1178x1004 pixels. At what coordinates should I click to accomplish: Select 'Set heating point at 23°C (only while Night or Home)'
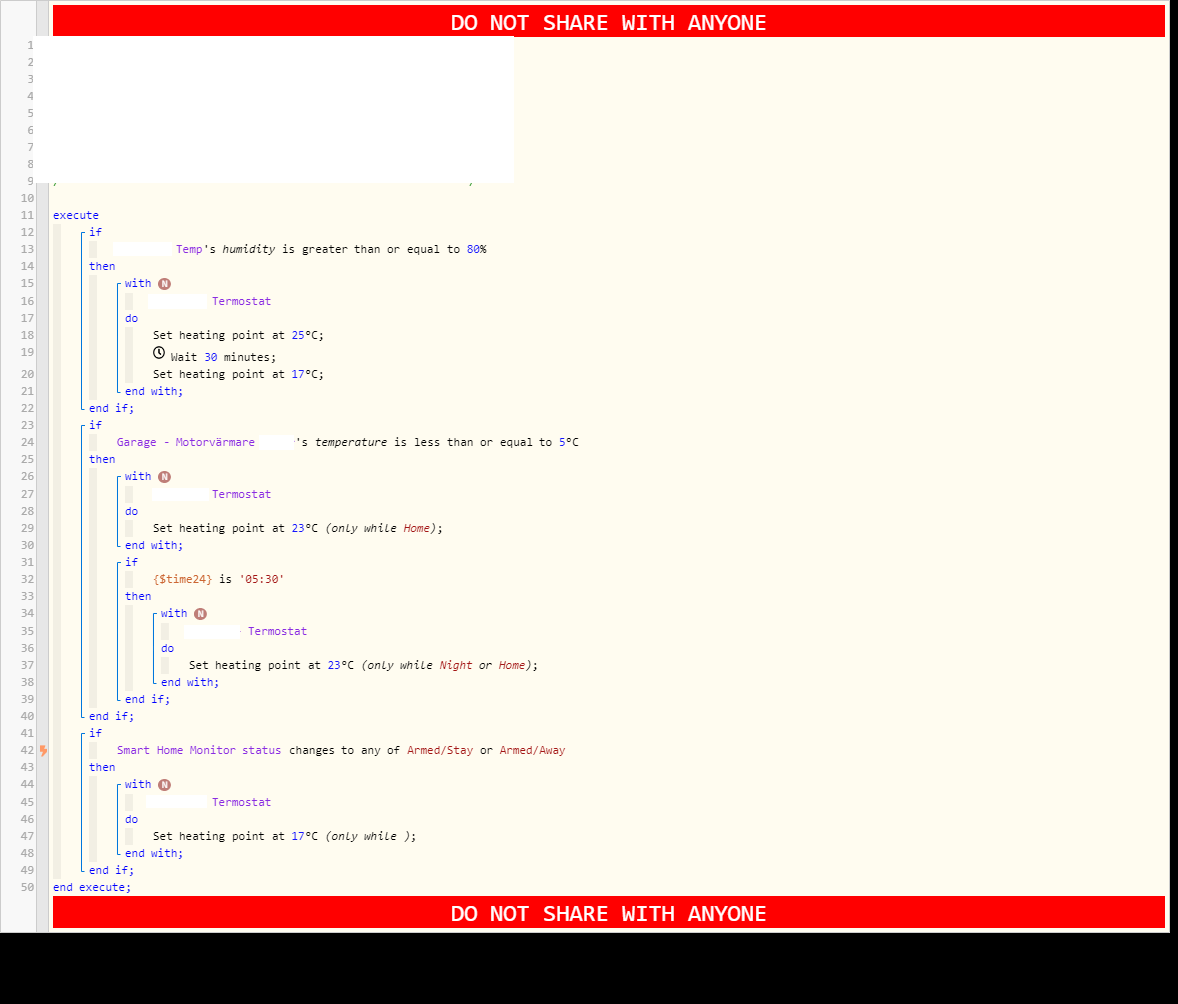tap(364, 665)
